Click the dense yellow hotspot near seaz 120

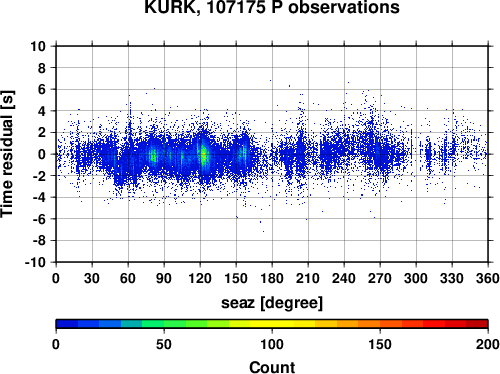click(x=203, y=155)
